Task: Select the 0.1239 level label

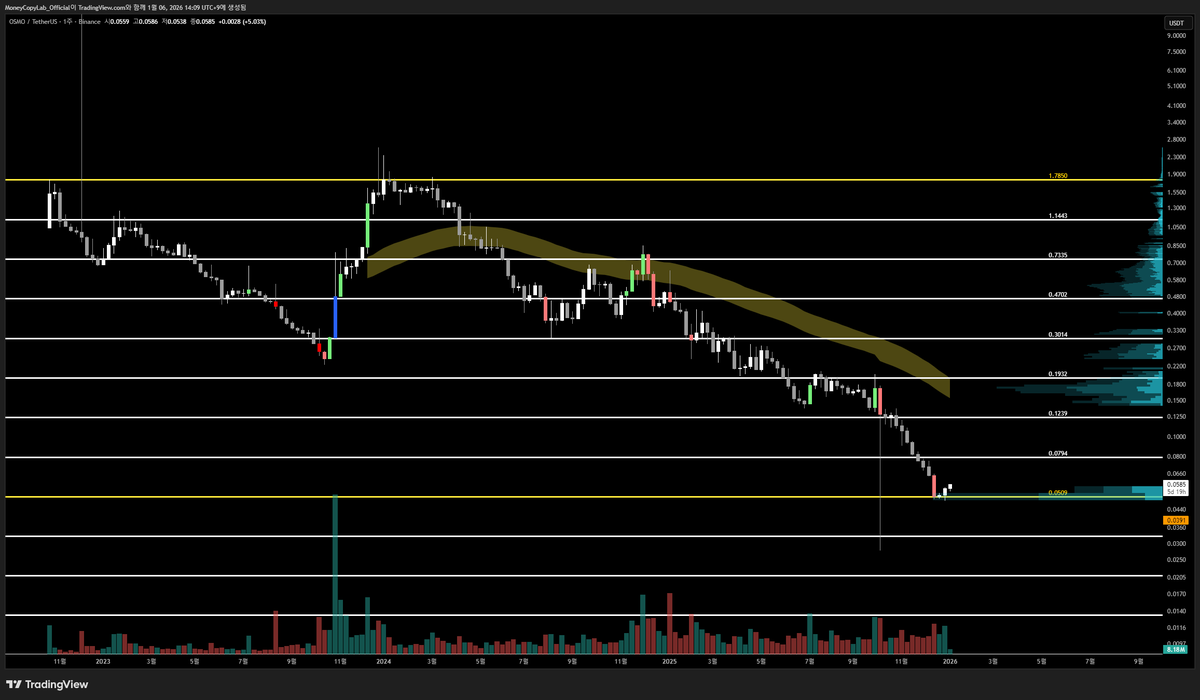Action: click(x=1058, y=413)
